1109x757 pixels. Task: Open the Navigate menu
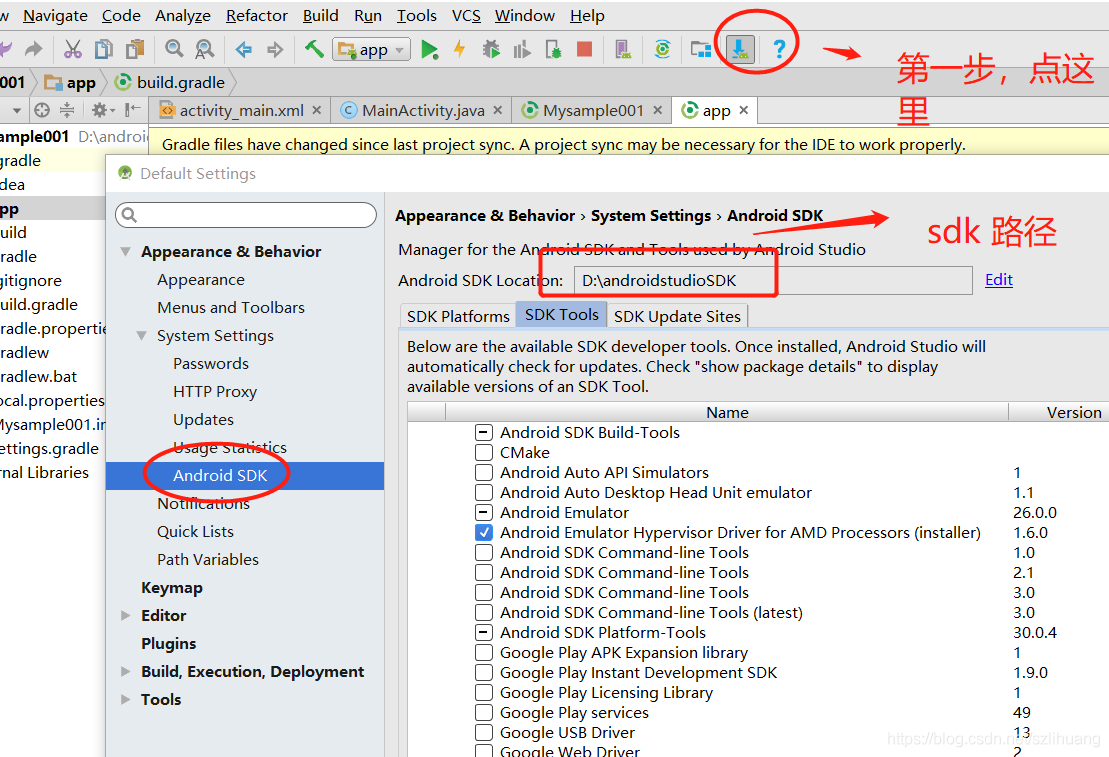(x=55, y=16)
